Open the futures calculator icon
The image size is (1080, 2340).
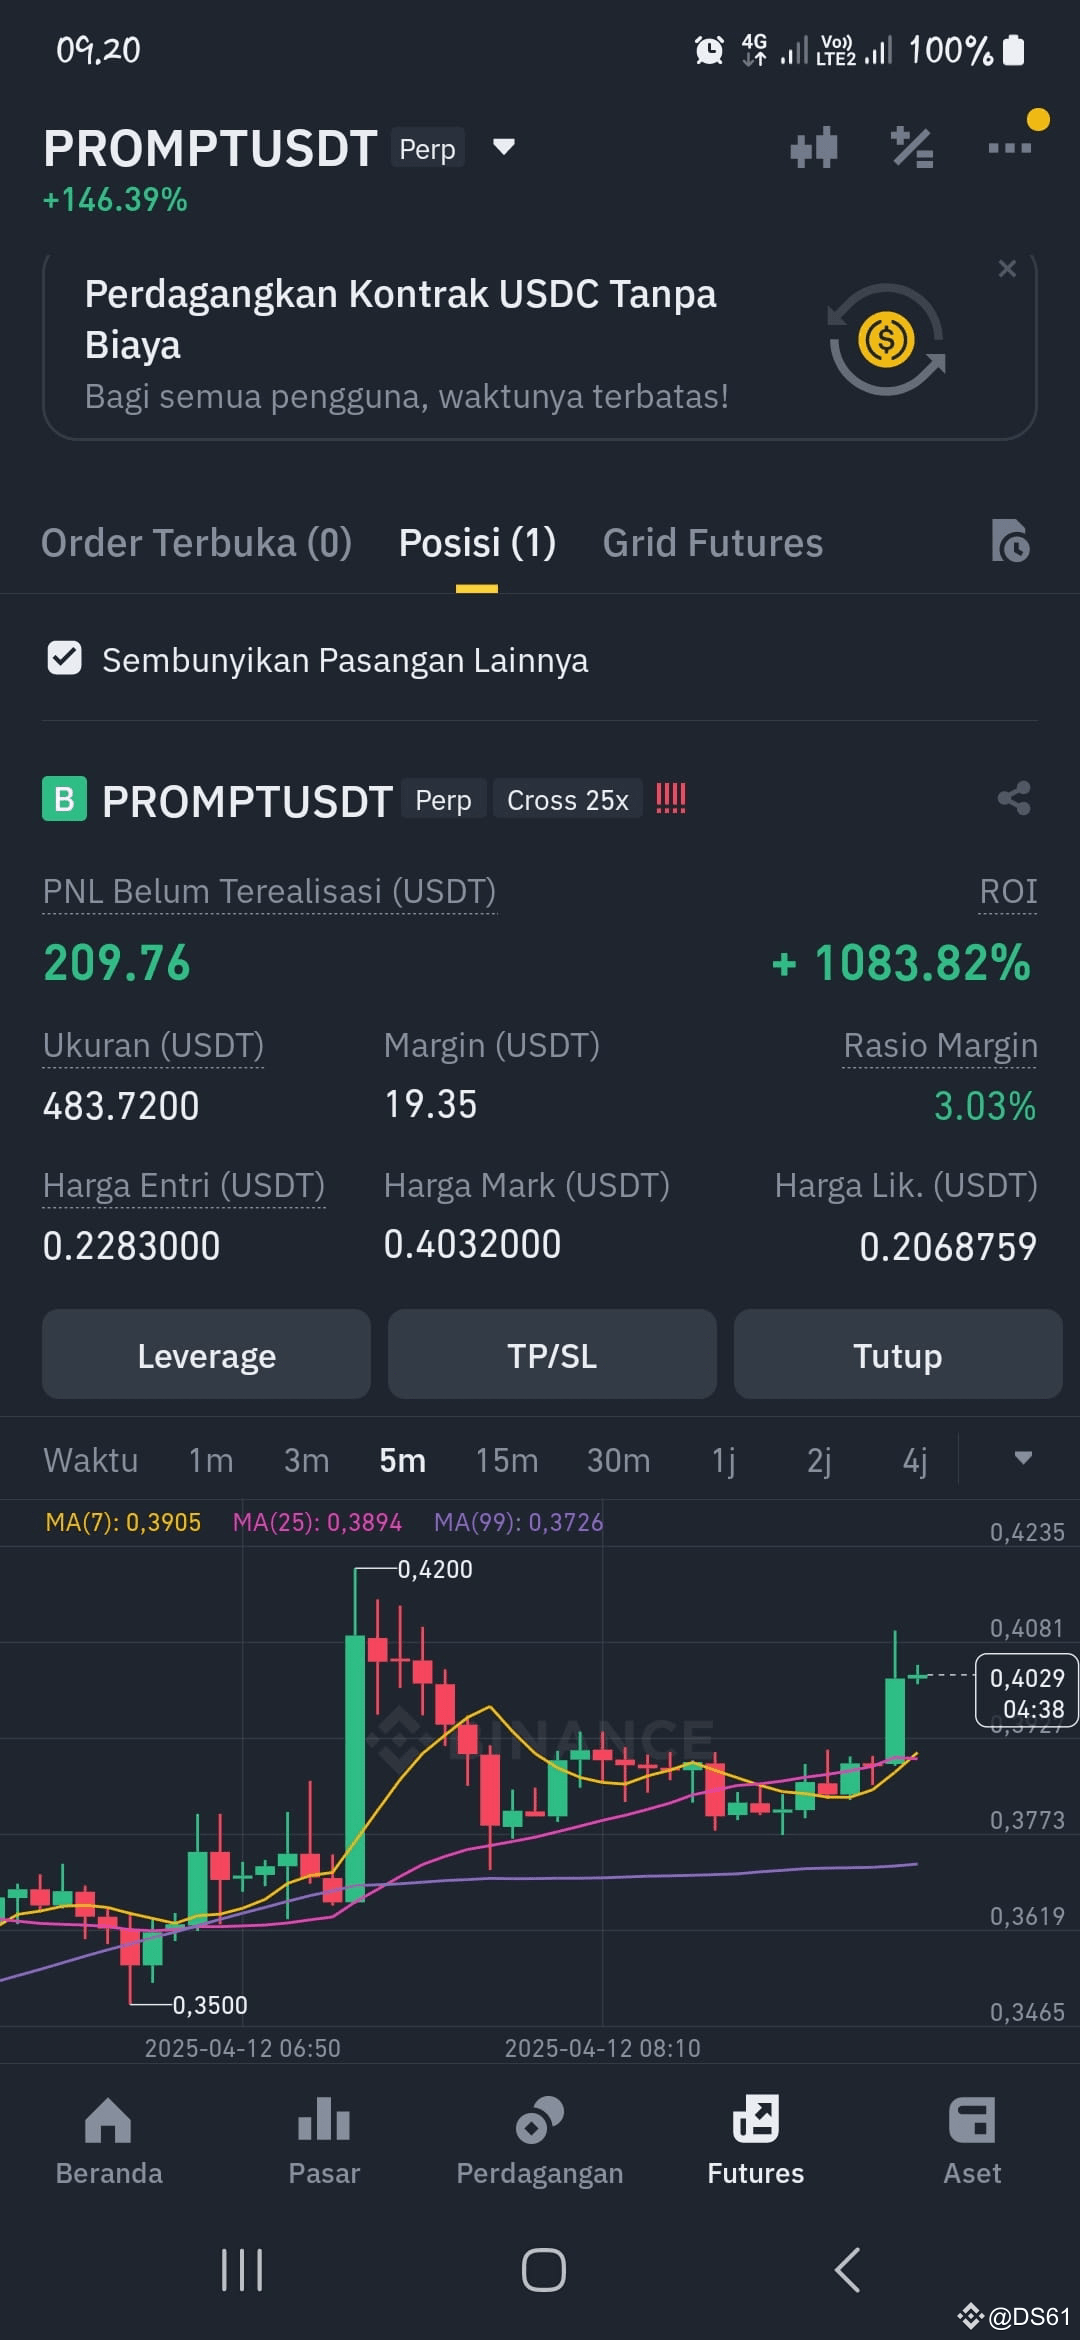point(912,148)
